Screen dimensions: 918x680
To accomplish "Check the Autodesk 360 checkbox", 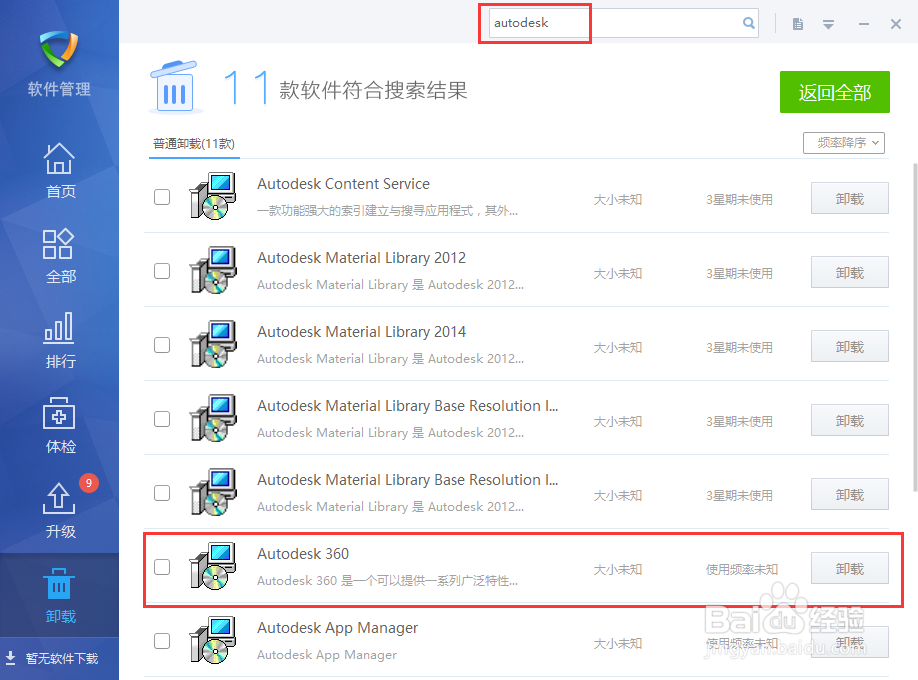I will pos(162,567).
